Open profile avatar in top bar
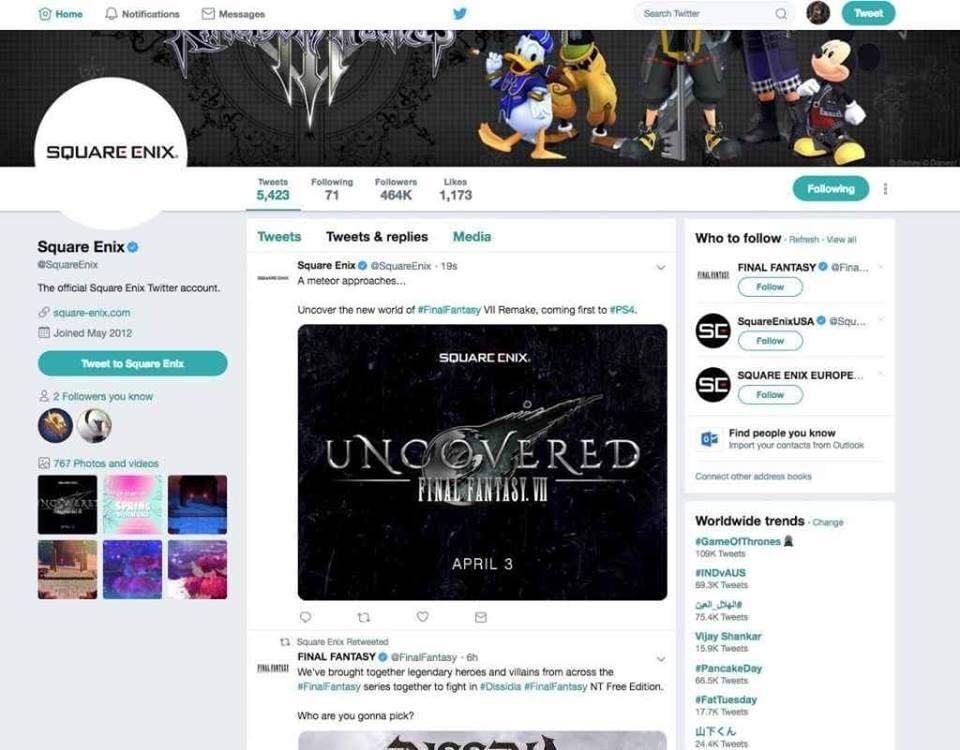The width and height of the screenshot is (960, 750). [818, 13]
